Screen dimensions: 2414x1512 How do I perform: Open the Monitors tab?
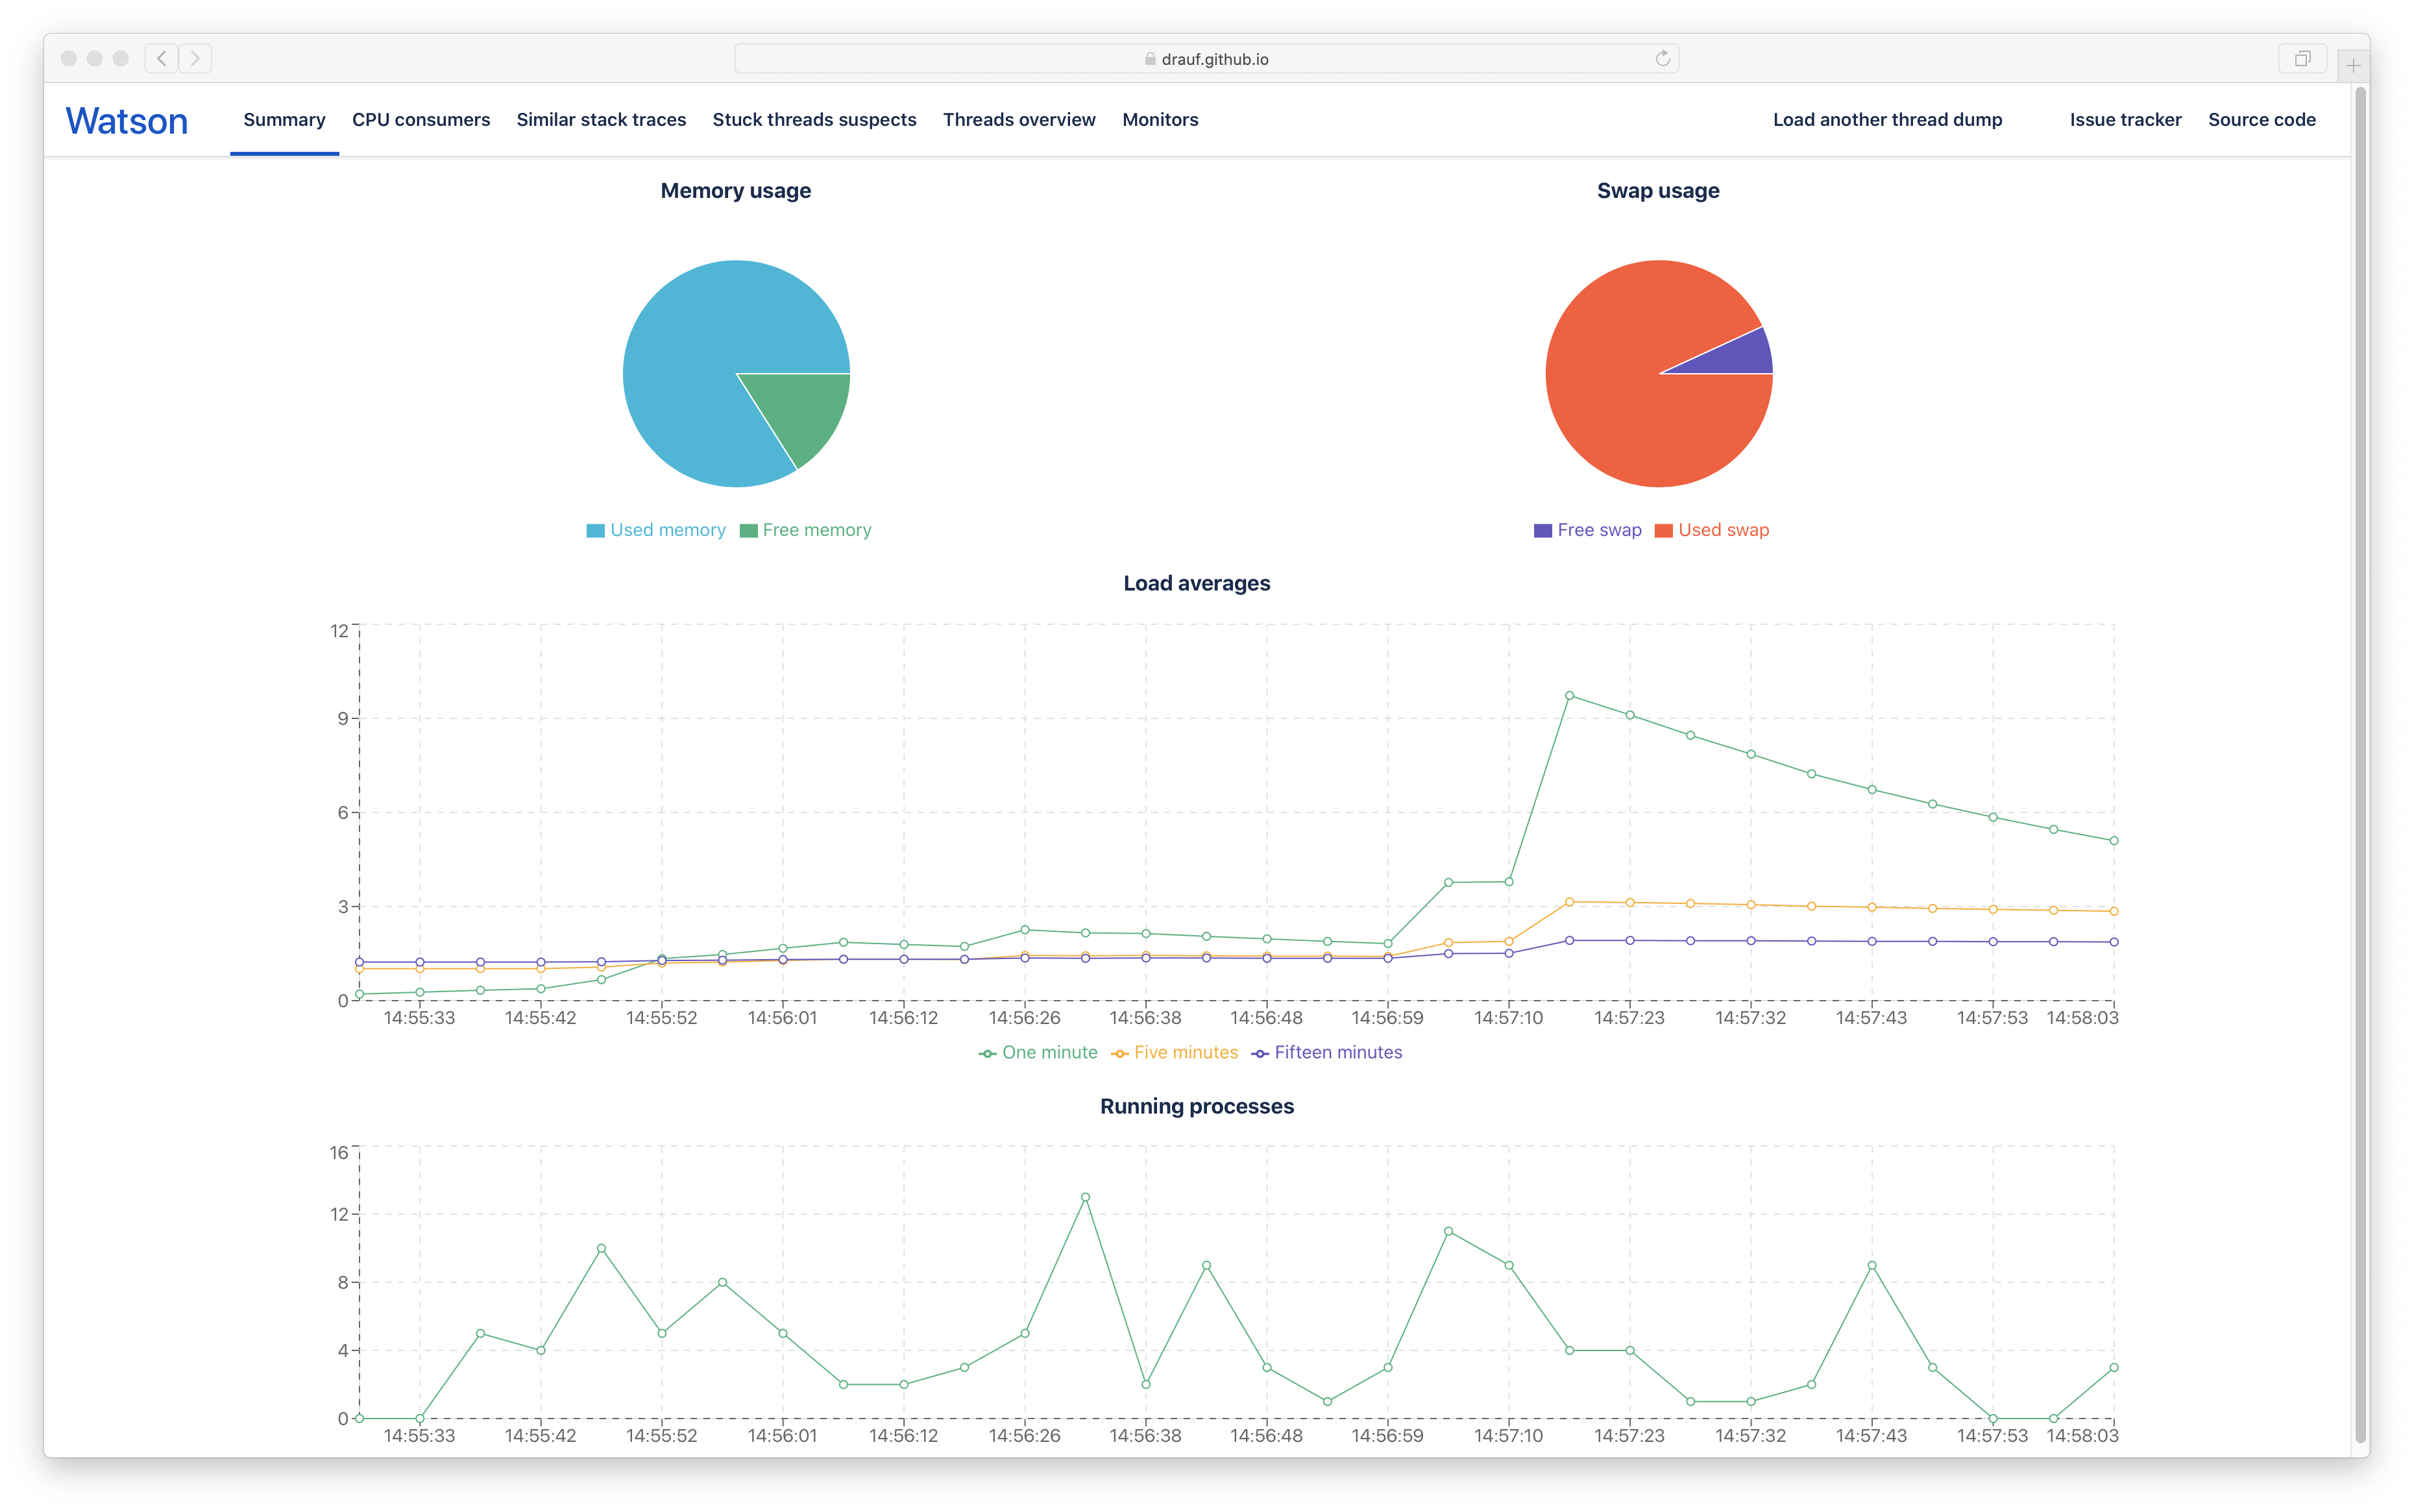(x=1160, y=120)
